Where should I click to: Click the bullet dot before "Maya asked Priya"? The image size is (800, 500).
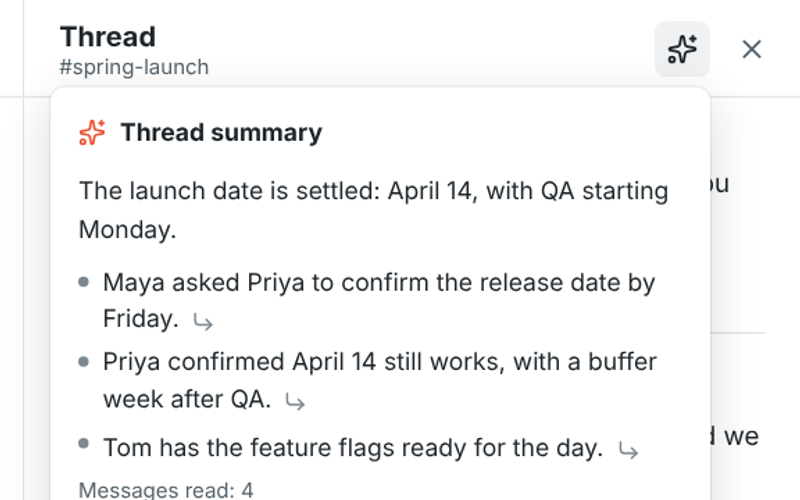click(x=84, y=282)
